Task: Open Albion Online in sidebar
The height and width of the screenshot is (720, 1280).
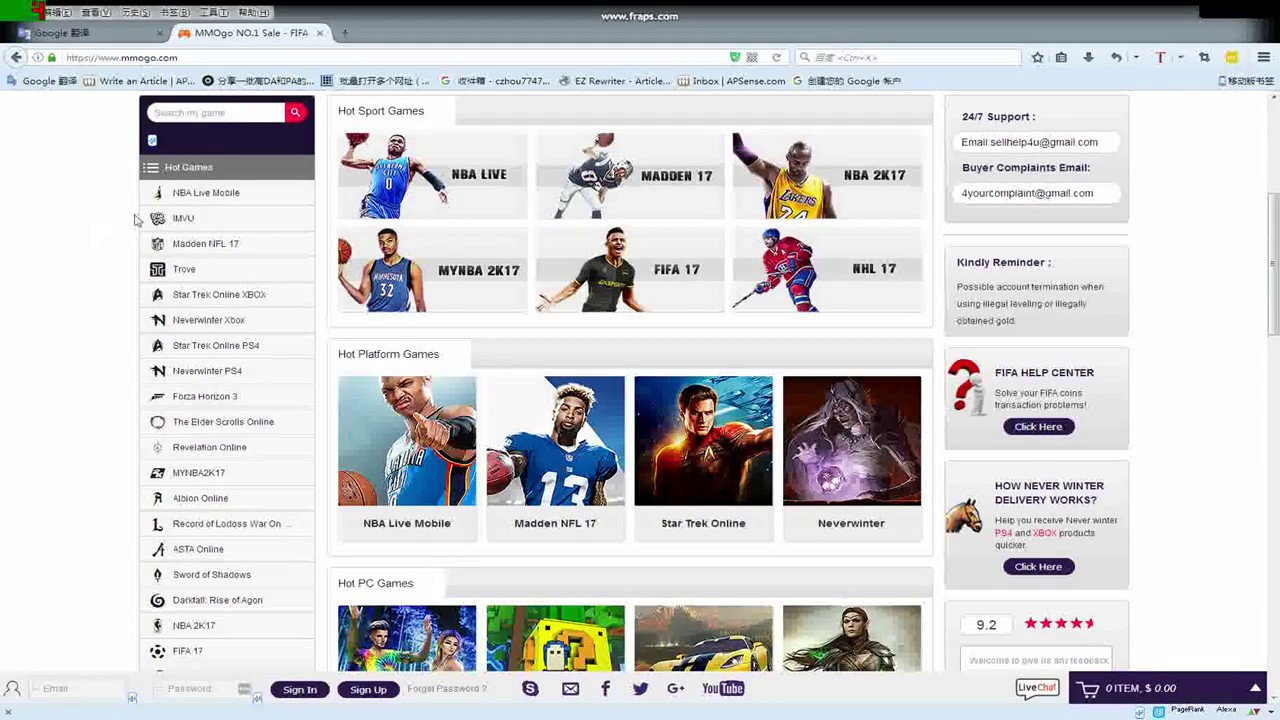Action: click(227, 498)
